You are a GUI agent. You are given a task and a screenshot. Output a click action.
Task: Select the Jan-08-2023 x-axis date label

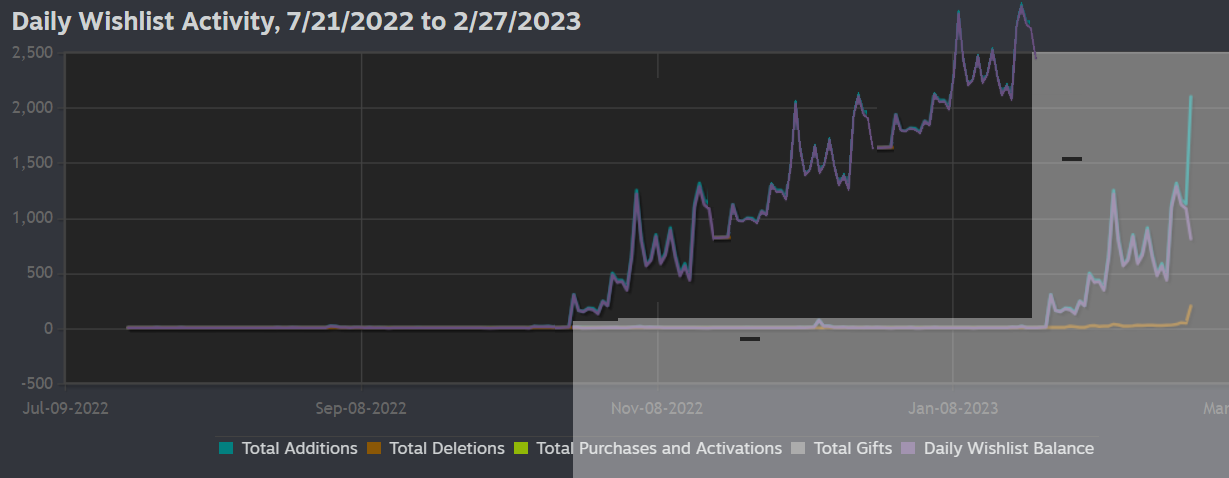[x=953, y=408]
